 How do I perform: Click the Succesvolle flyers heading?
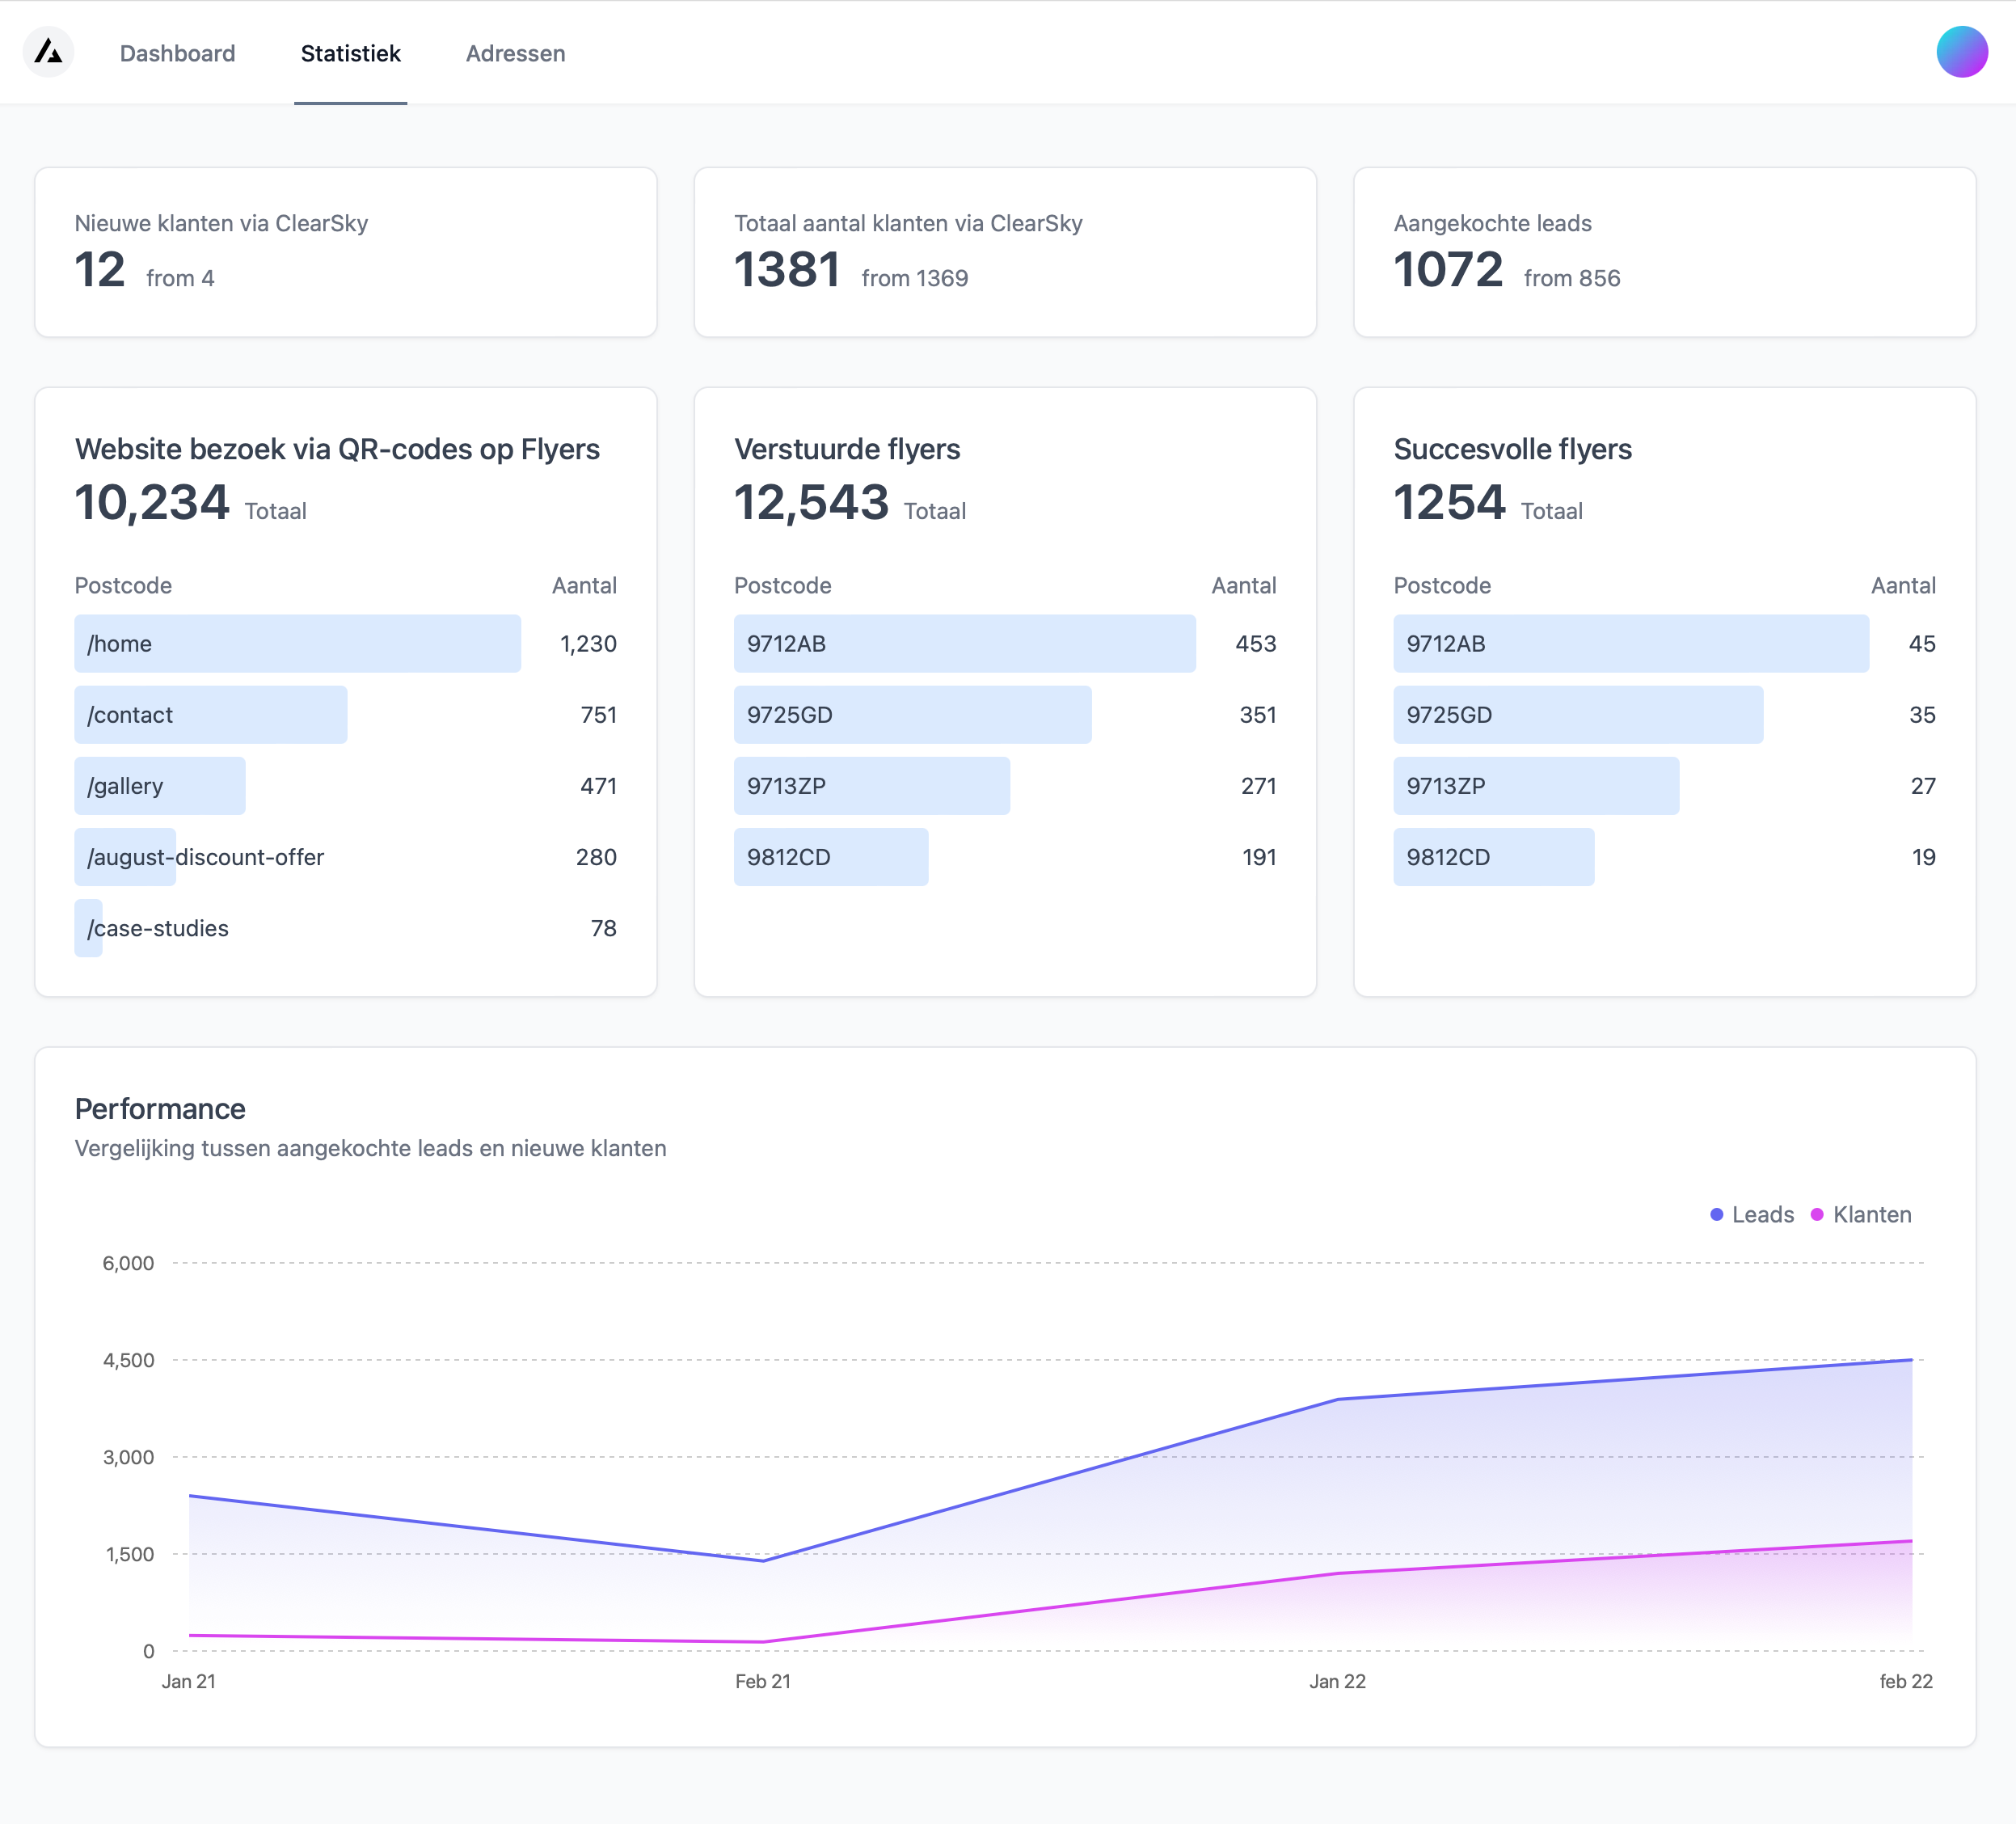pos(1512,449)
